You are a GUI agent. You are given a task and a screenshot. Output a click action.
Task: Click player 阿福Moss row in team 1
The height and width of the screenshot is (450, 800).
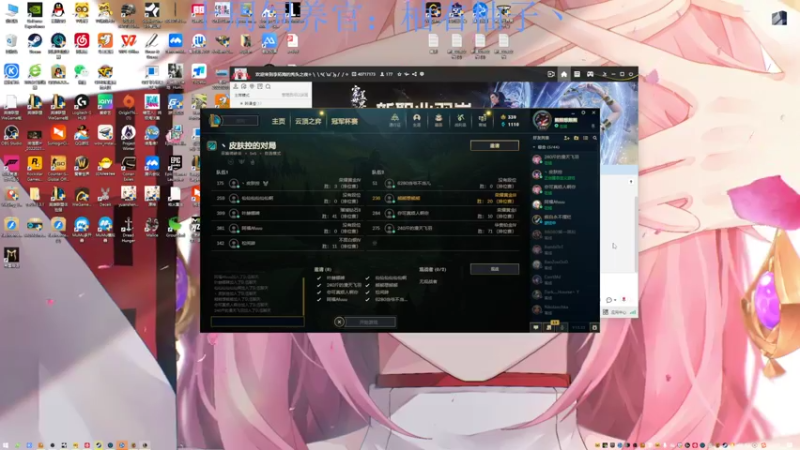point(288,228)
